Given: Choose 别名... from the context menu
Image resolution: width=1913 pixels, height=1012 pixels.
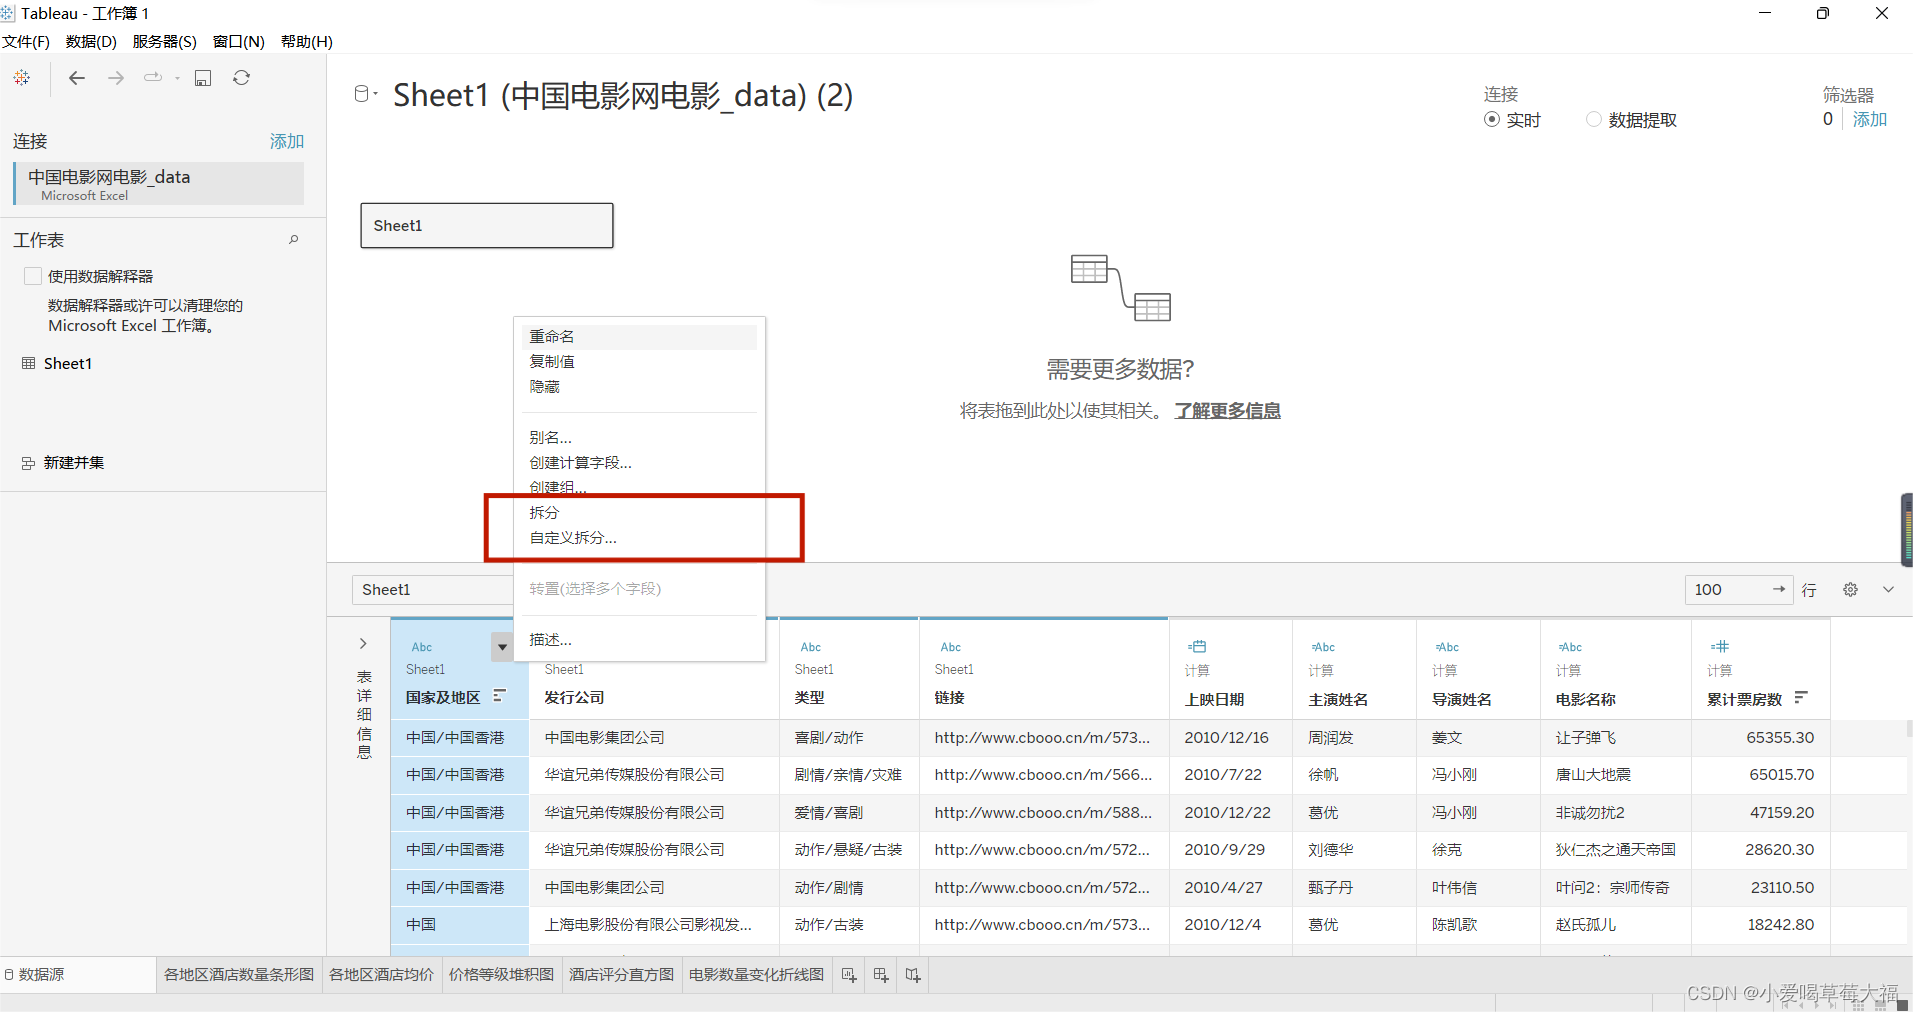Looking at the screenshot, I should point(639,438).
